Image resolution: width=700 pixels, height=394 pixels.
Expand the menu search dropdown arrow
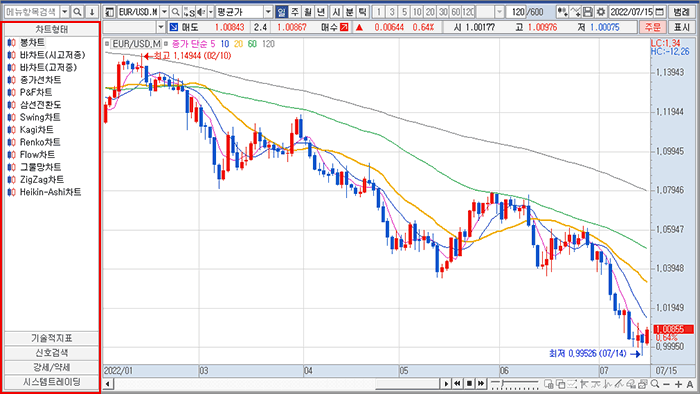(x=65, y=12)
